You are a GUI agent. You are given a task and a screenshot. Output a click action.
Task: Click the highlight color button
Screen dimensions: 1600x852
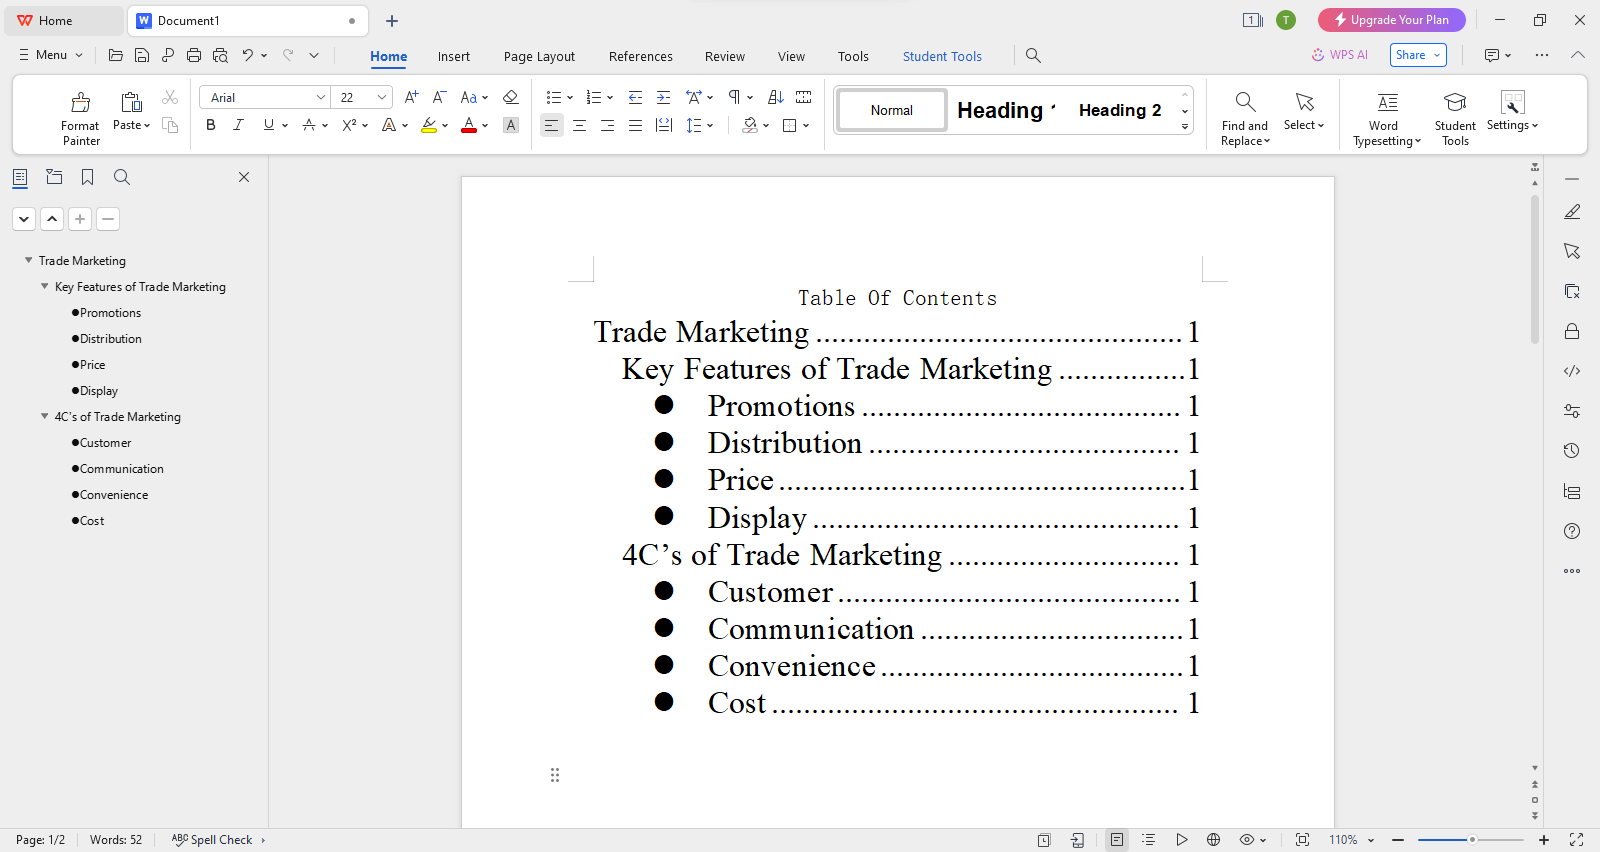[x=429, y=125]
